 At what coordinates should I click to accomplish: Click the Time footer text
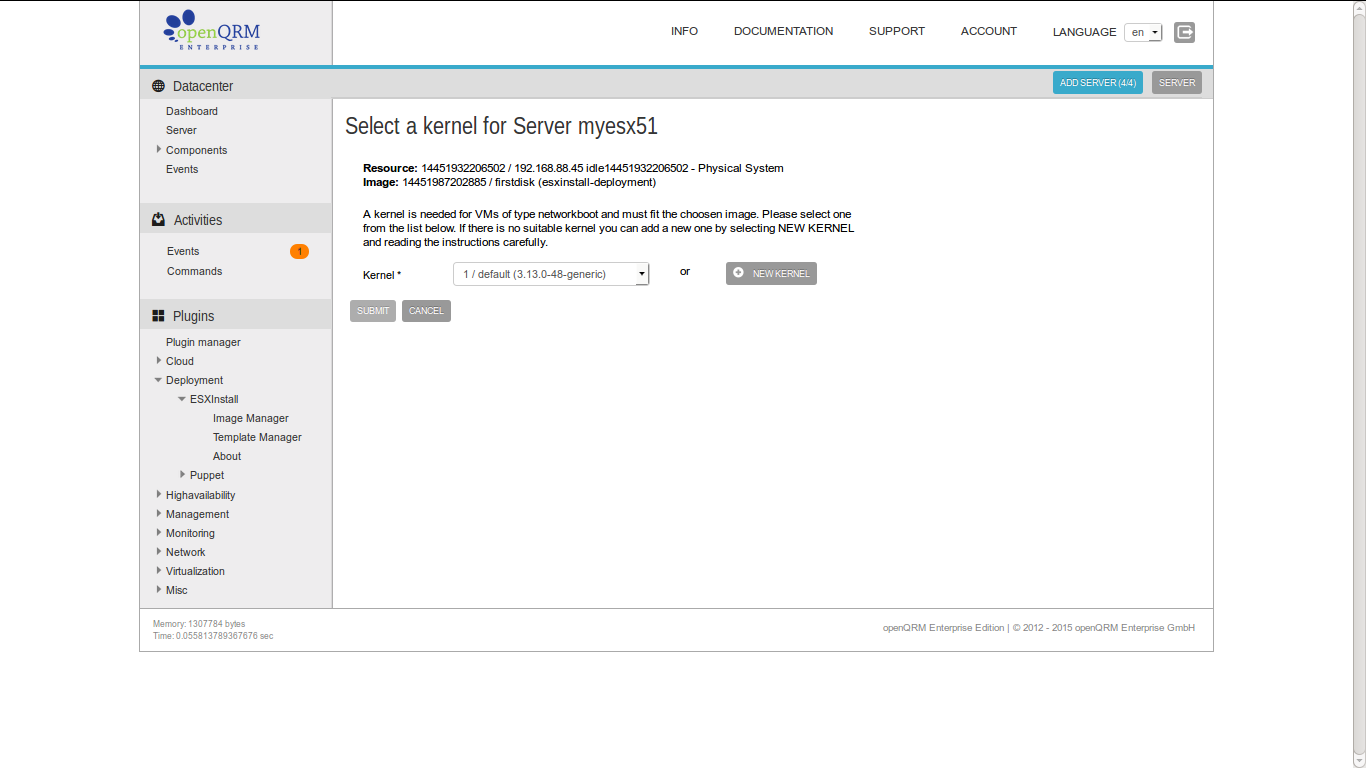coord(213,636)
